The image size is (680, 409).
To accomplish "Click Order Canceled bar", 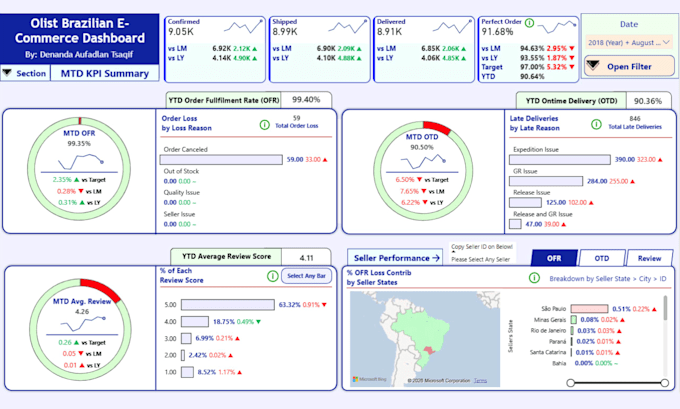I will [x=221, y=160].
